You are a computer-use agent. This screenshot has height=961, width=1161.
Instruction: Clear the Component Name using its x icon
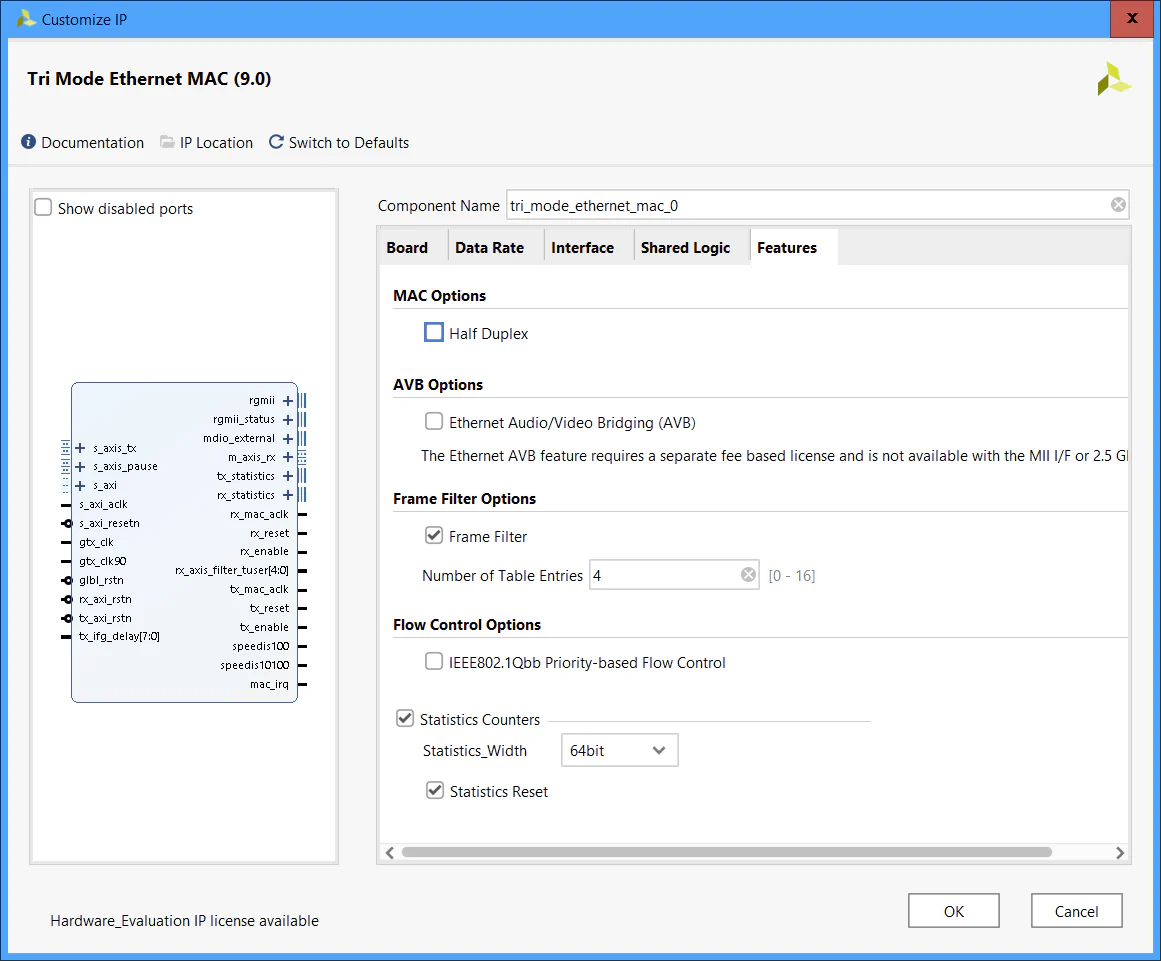coord(1118,204)
